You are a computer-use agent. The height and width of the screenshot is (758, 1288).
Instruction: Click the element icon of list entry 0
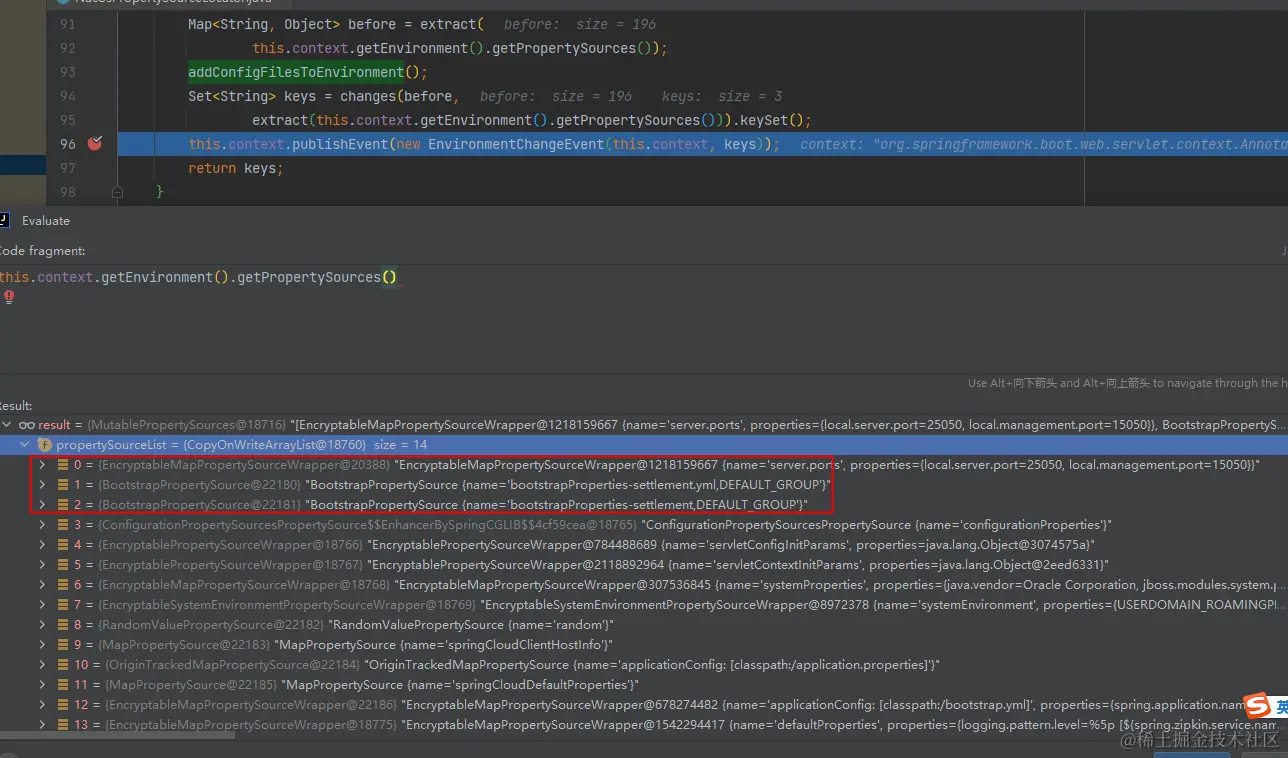pyautogui.click(x=63, y=465)
